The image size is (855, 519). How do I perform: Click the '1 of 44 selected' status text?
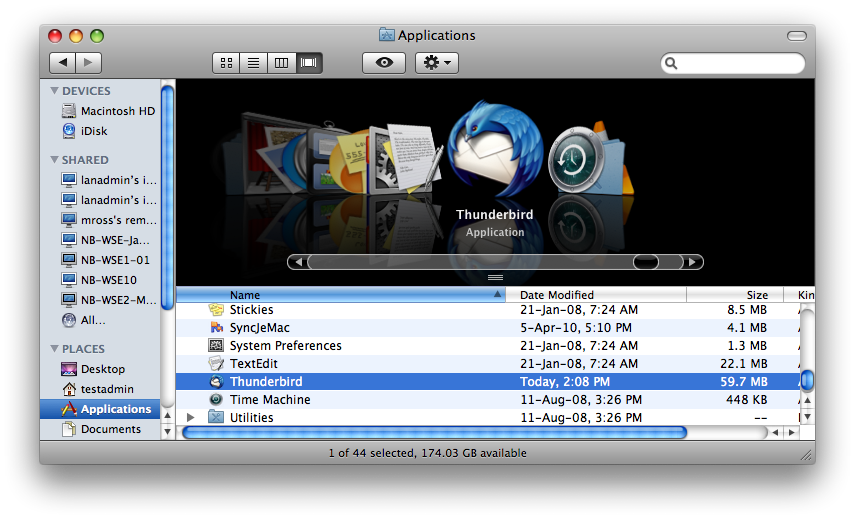pyautogui.click(x=371, y=453)
